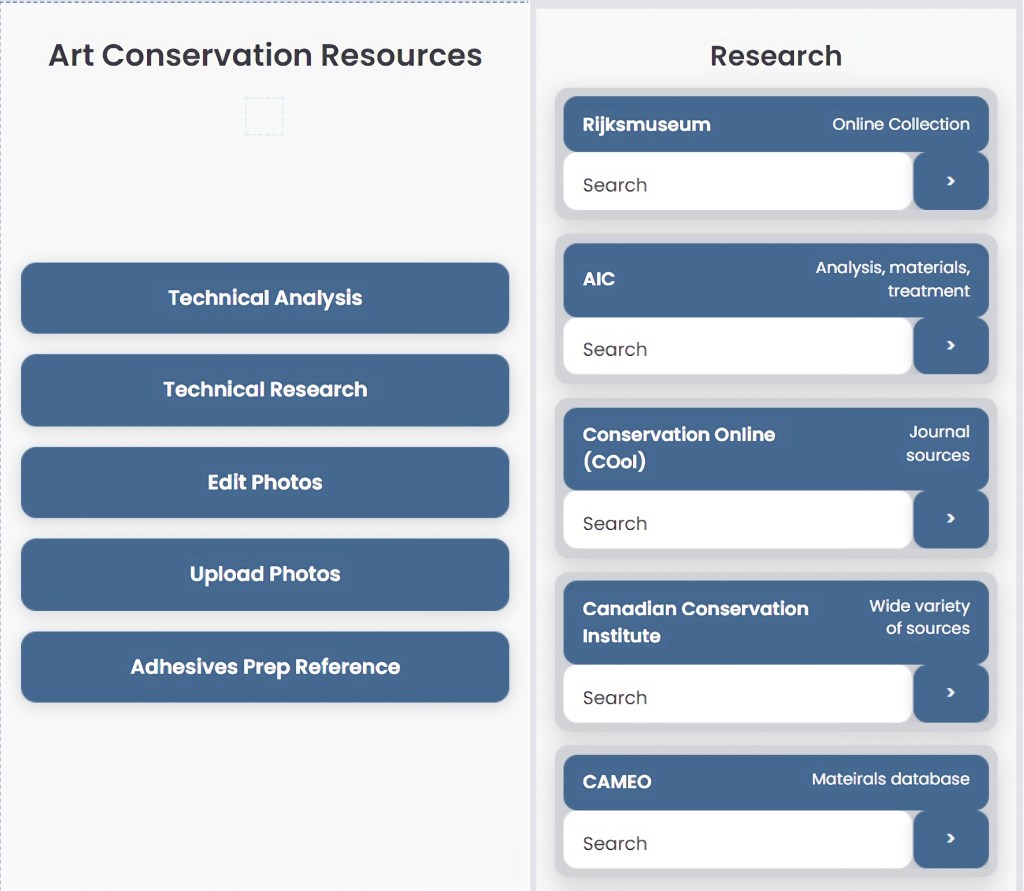The height and width of the screenshot is (891, 1024).
Task: Open the Technical Analysis section
Action: (265, 298)
